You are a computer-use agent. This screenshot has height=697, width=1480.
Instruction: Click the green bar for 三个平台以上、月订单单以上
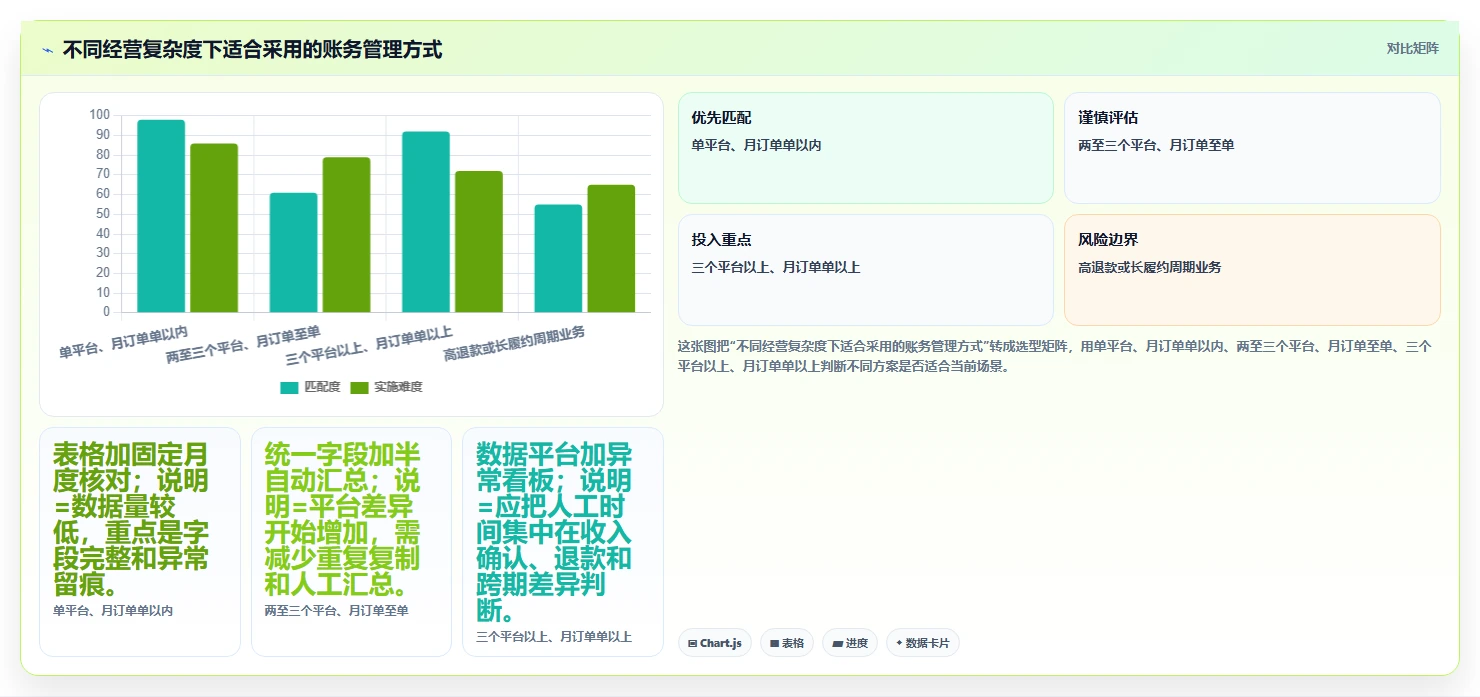(x=479, y=242)
